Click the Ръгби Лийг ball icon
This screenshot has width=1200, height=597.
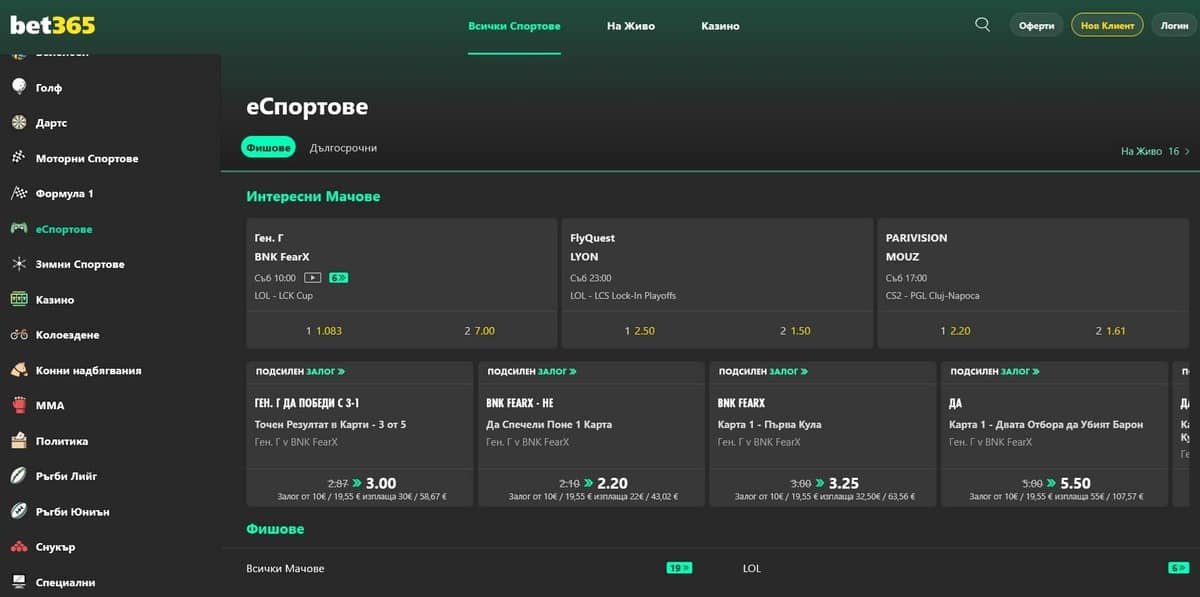[x=19, y=476]
